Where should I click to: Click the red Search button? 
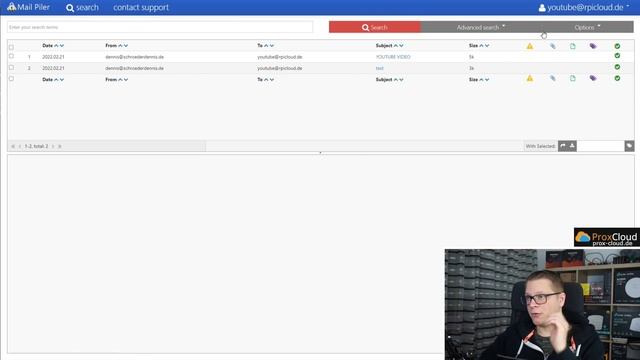(x=375, y=27)
